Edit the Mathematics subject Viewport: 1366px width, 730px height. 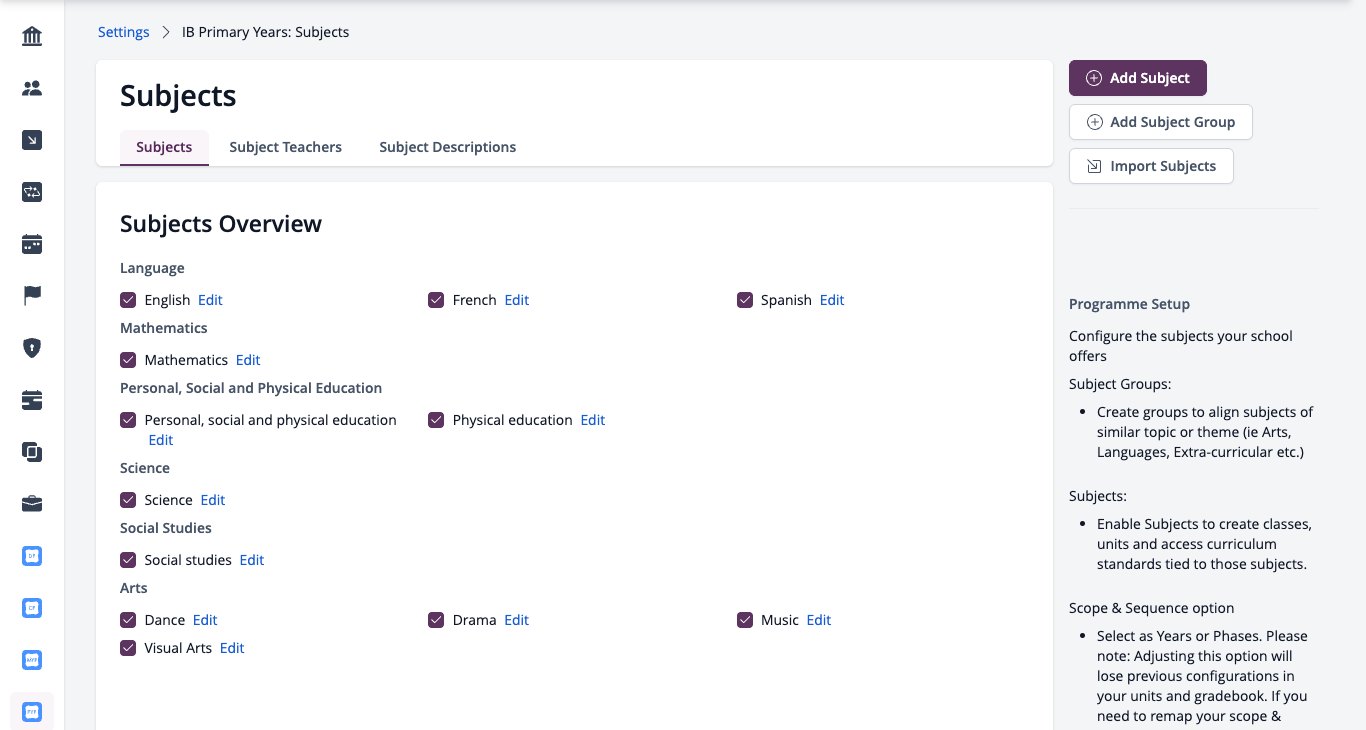(x=248, y=360)
